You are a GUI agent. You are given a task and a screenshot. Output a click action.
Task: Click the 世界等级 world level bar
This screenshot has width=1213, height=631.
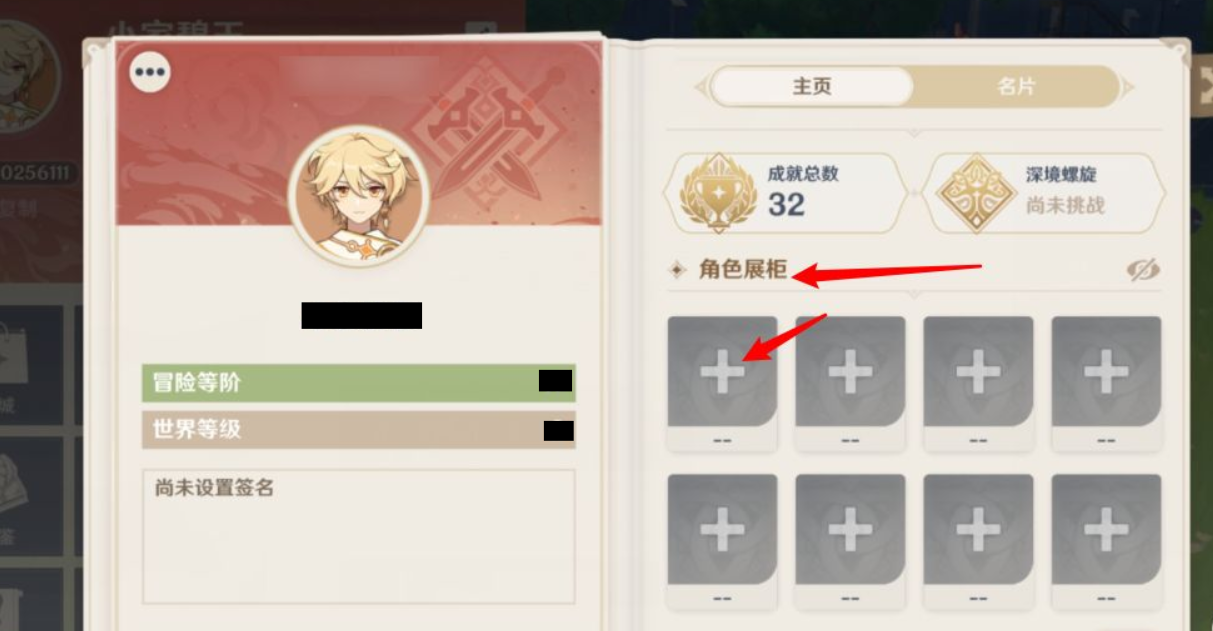coord(359,430)
